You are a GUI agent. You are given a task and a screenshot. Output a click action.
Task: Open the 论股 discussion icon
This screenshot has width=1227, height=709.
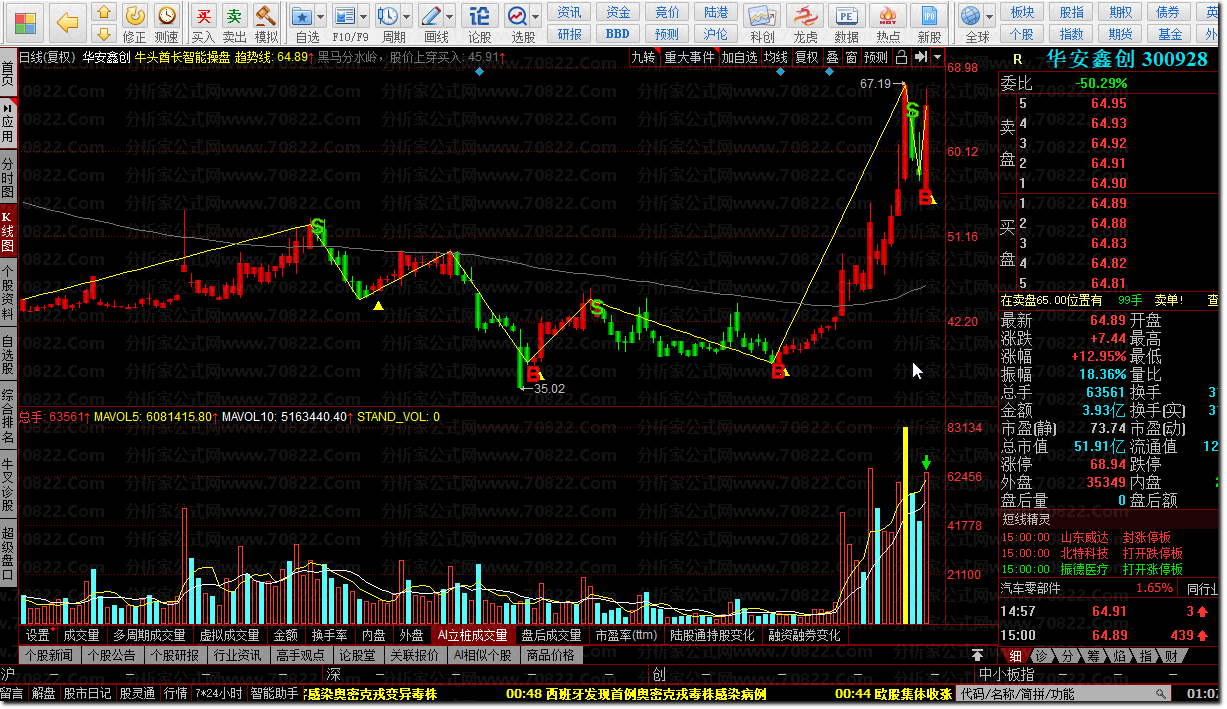(480, 23)
